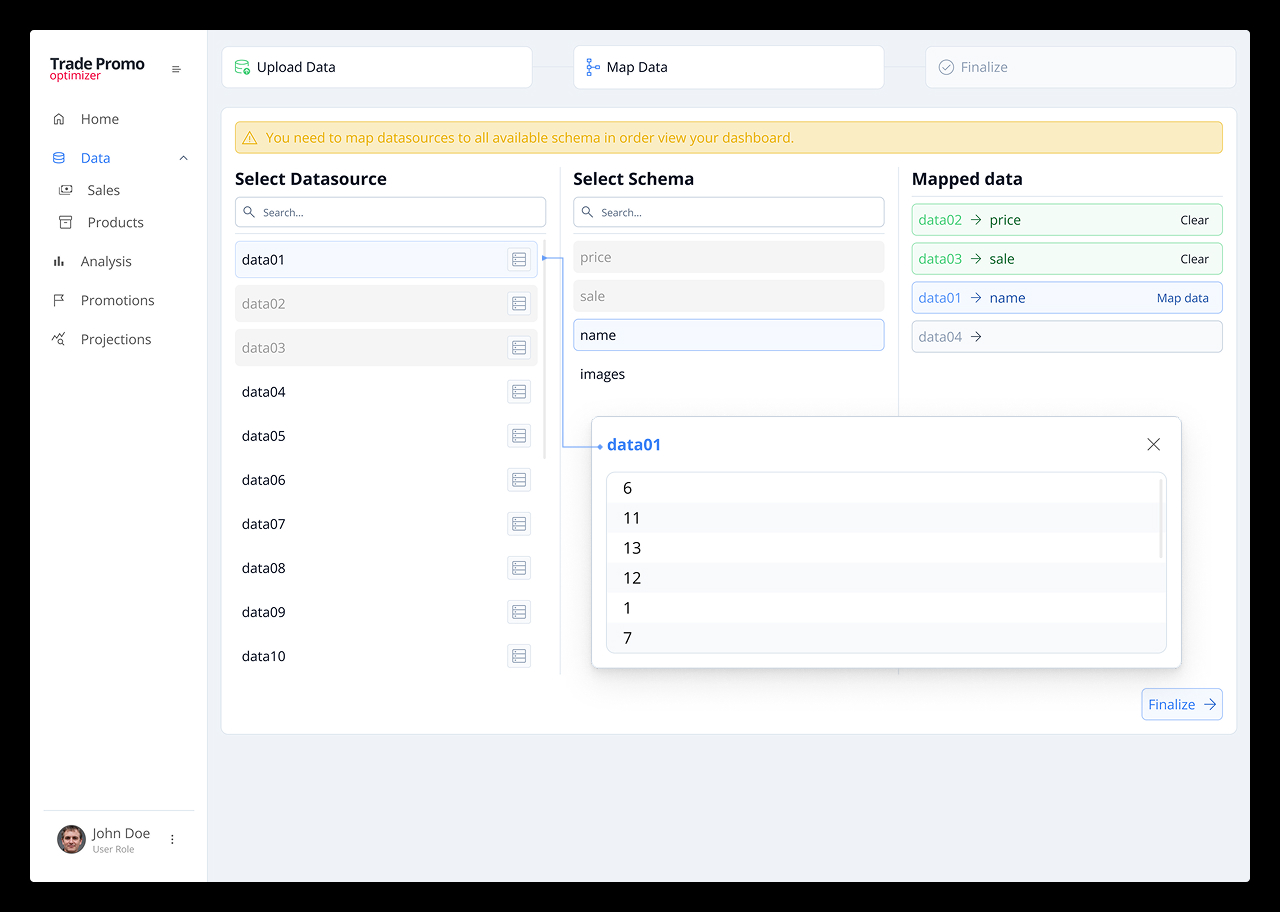Click the green database icon in Upload Data step
Screen dimensions: 1280x912
coord(241,66)
